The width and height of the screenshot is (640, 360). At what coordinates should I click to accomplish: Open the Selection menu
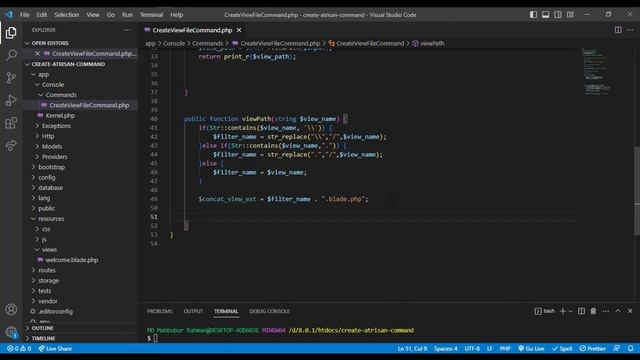(67, 15)
